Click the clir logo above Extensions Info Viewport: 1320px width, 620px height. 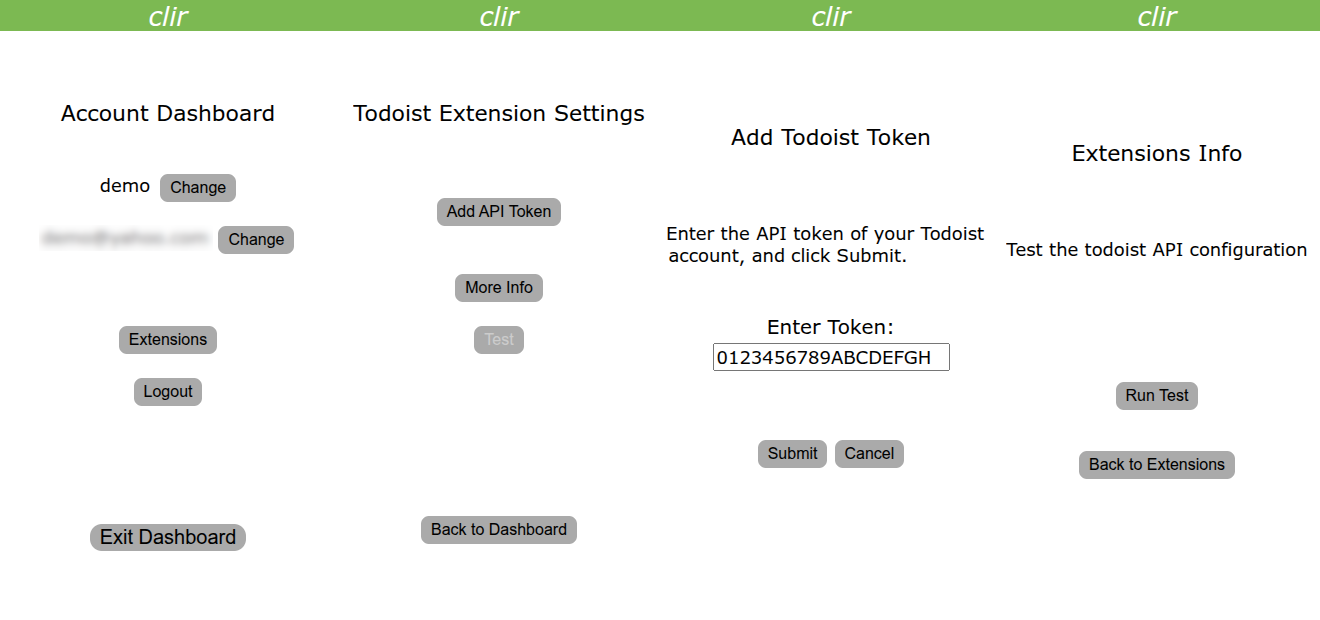(1157, 16)
